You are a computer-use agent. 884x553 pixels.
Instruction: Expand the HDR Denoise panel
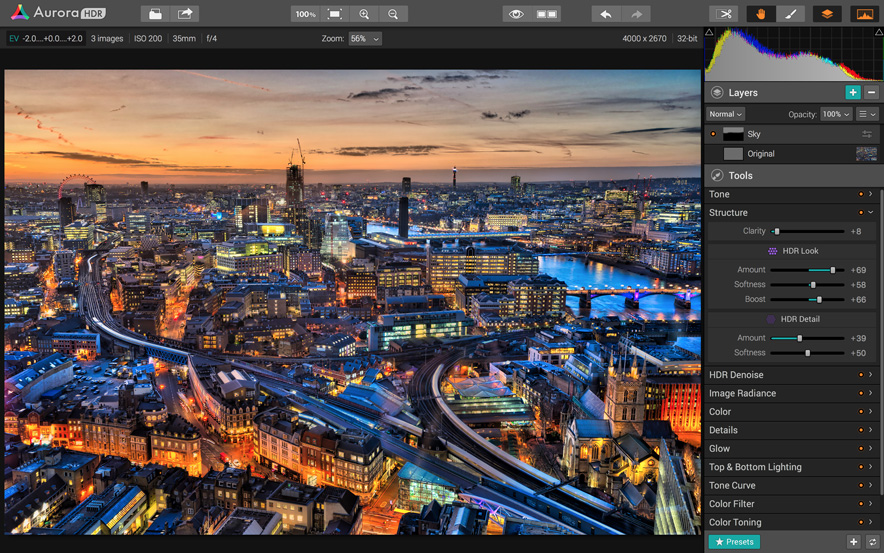tap(736, 375)
